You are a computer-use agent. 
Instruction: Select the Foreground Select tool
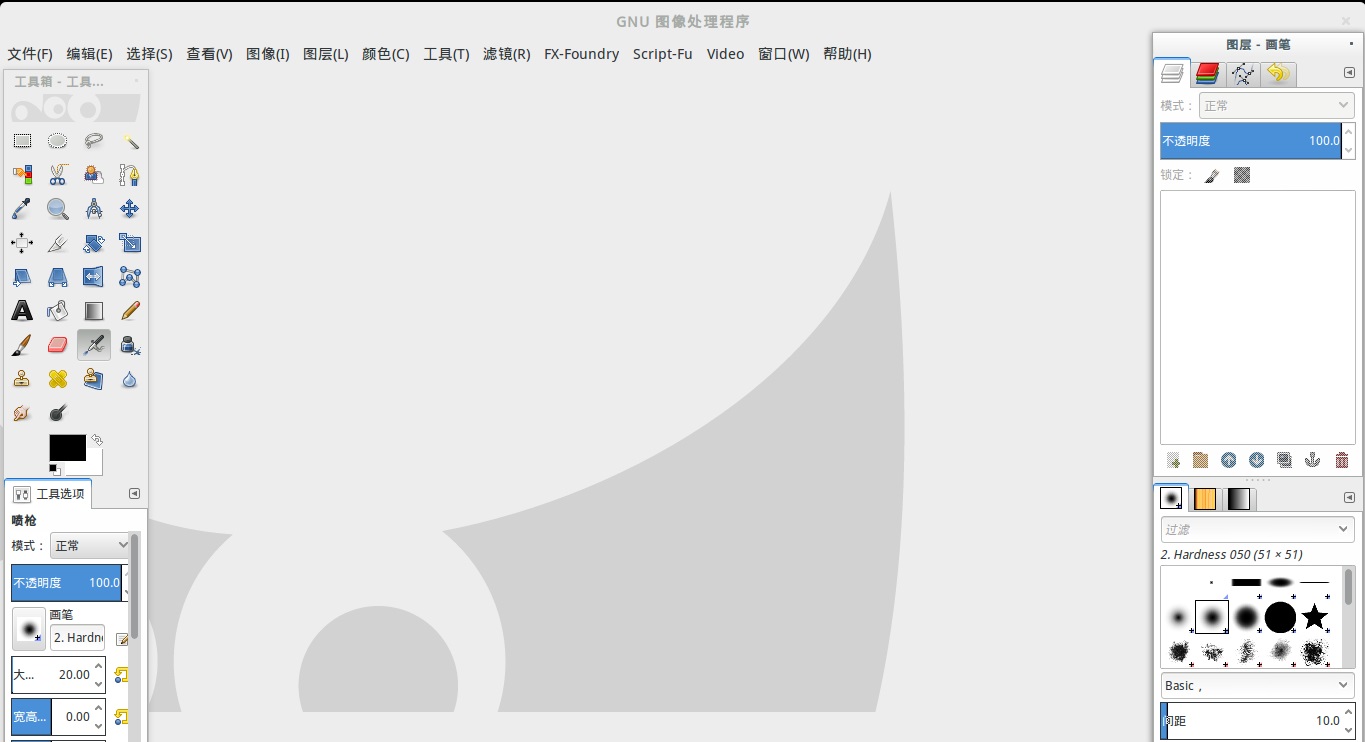point(94,175)
